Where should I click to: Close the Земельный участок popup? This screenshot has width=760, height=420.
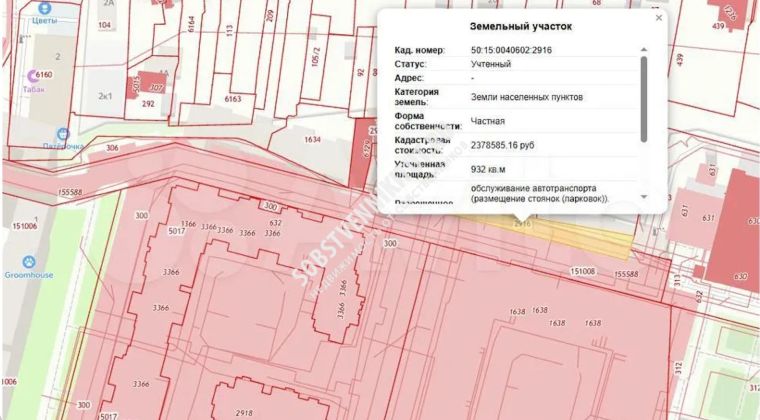[658, 18]
